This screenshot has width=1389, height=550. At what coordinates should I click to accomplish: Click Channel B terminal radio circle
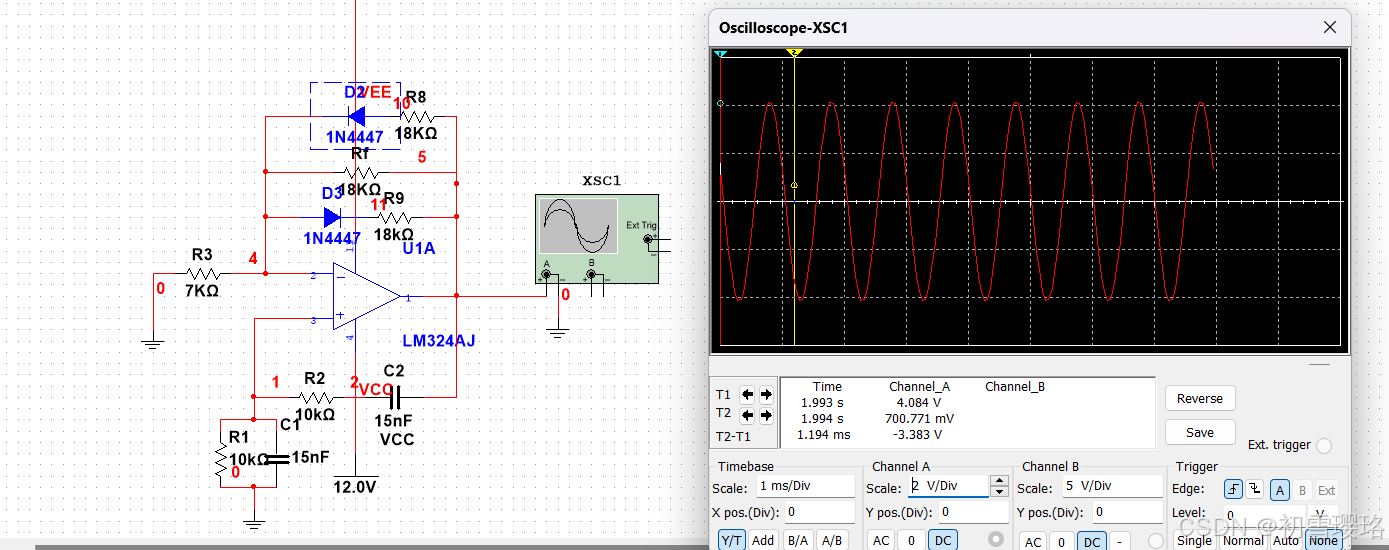click(1156, 540)
